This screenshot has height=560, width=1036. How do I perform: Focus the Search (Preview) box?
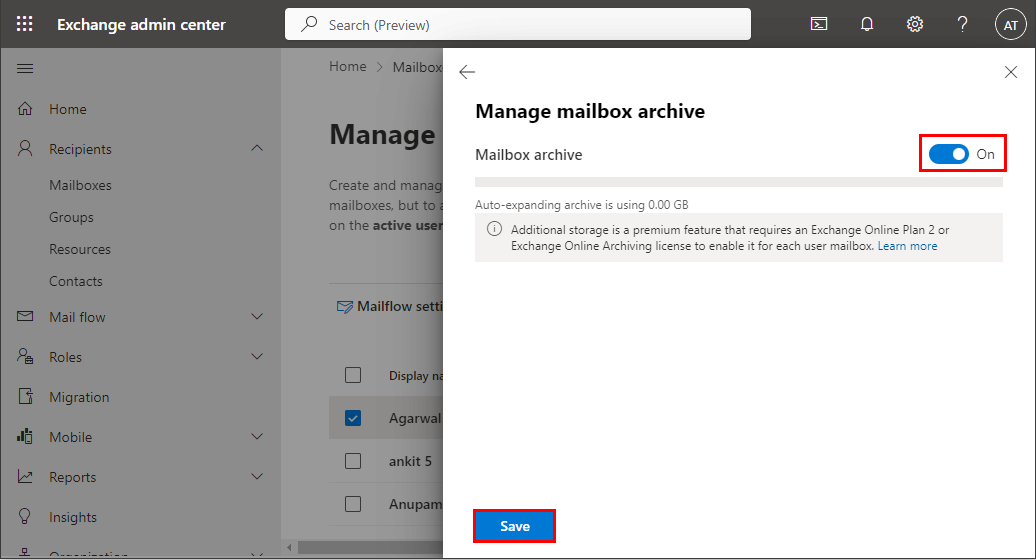518,24
